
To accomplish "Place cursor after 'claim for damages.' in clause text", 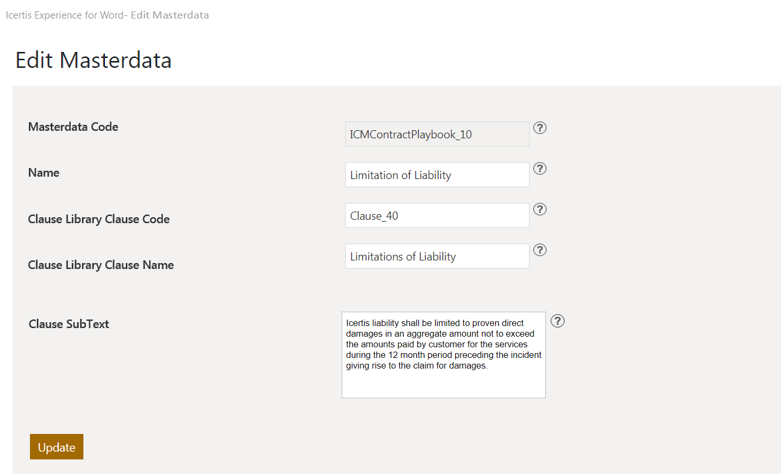I will [488, 366].
